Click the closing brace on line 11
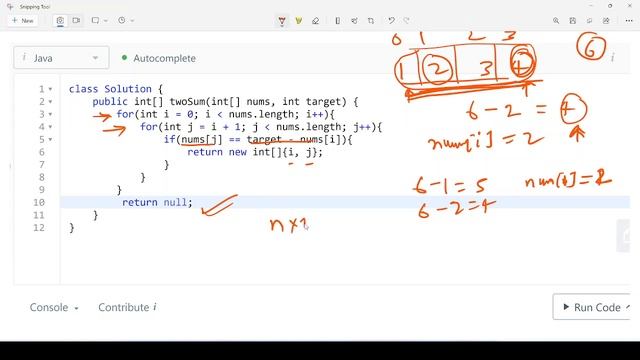Screen dimensions: 640x360 [96, 215]
